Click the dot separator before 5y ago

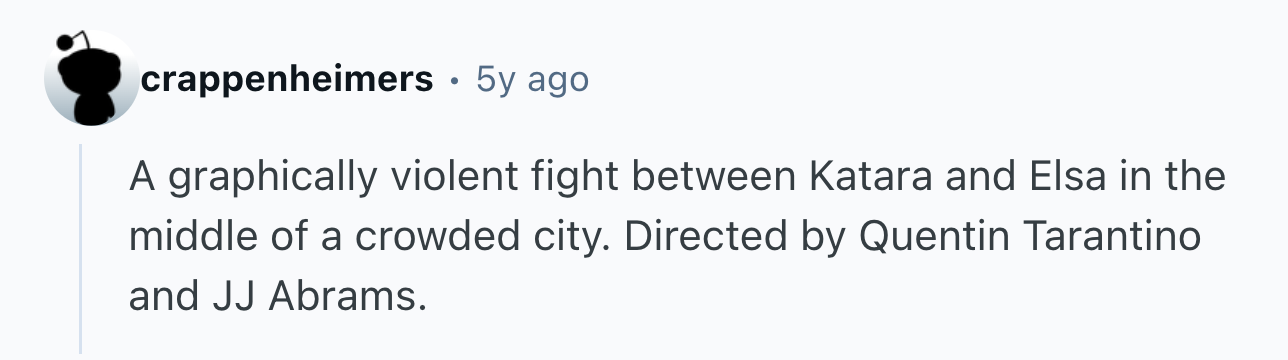456,81
